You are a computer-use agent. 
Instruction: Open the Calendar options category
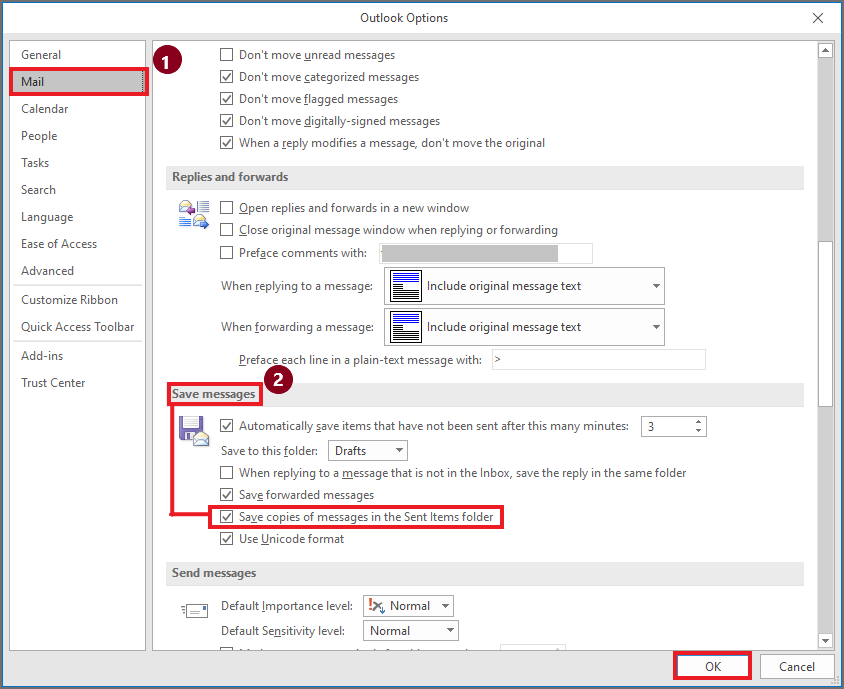[x=78, y=109]
